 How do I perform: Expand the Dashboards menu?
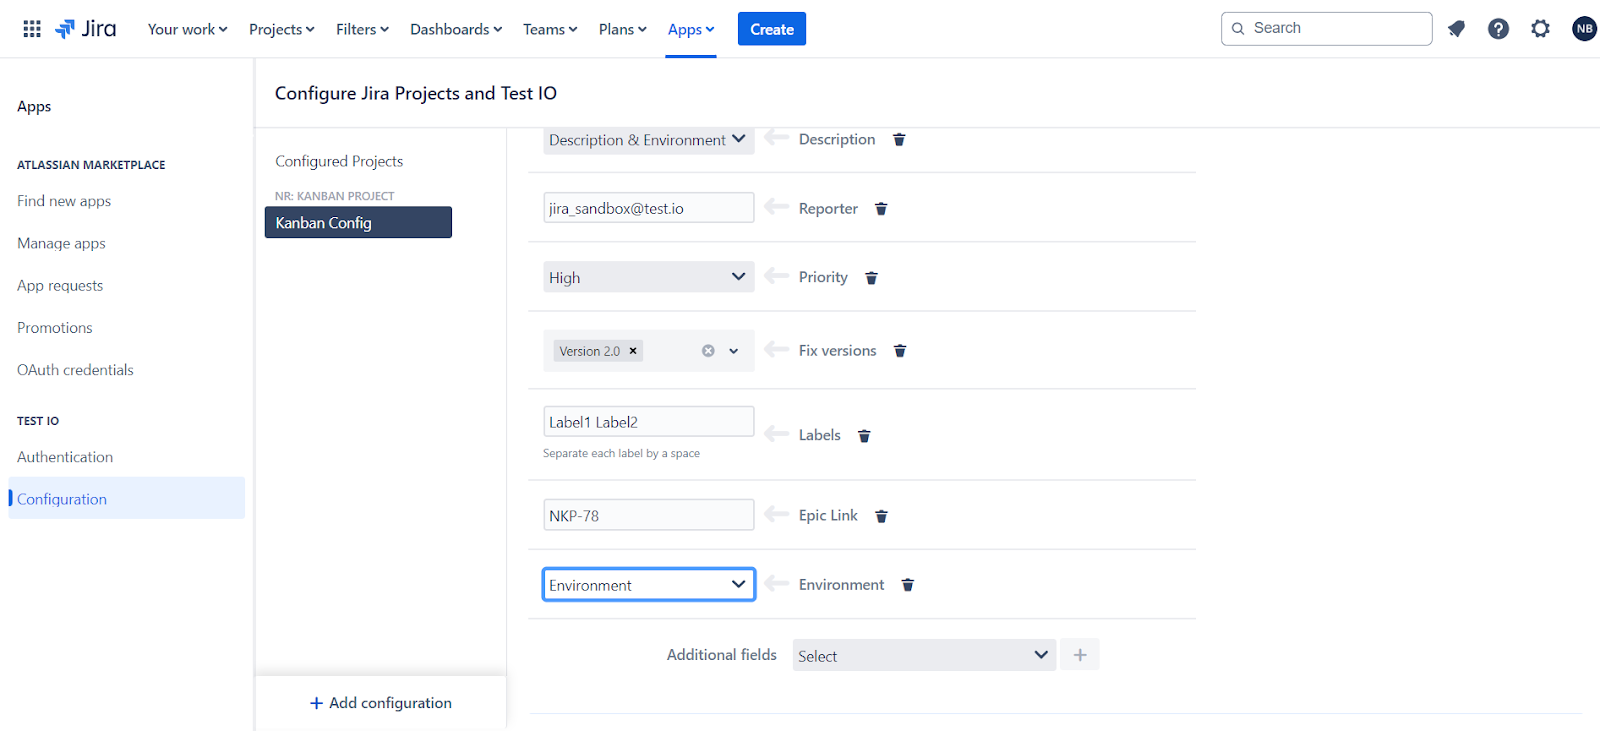point(456,29)
